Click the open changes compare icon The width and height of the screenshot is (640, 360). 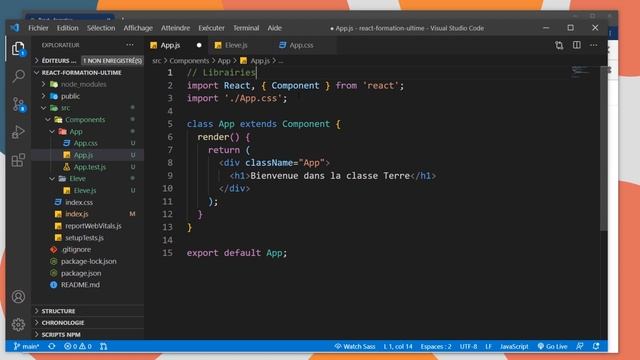559,45
